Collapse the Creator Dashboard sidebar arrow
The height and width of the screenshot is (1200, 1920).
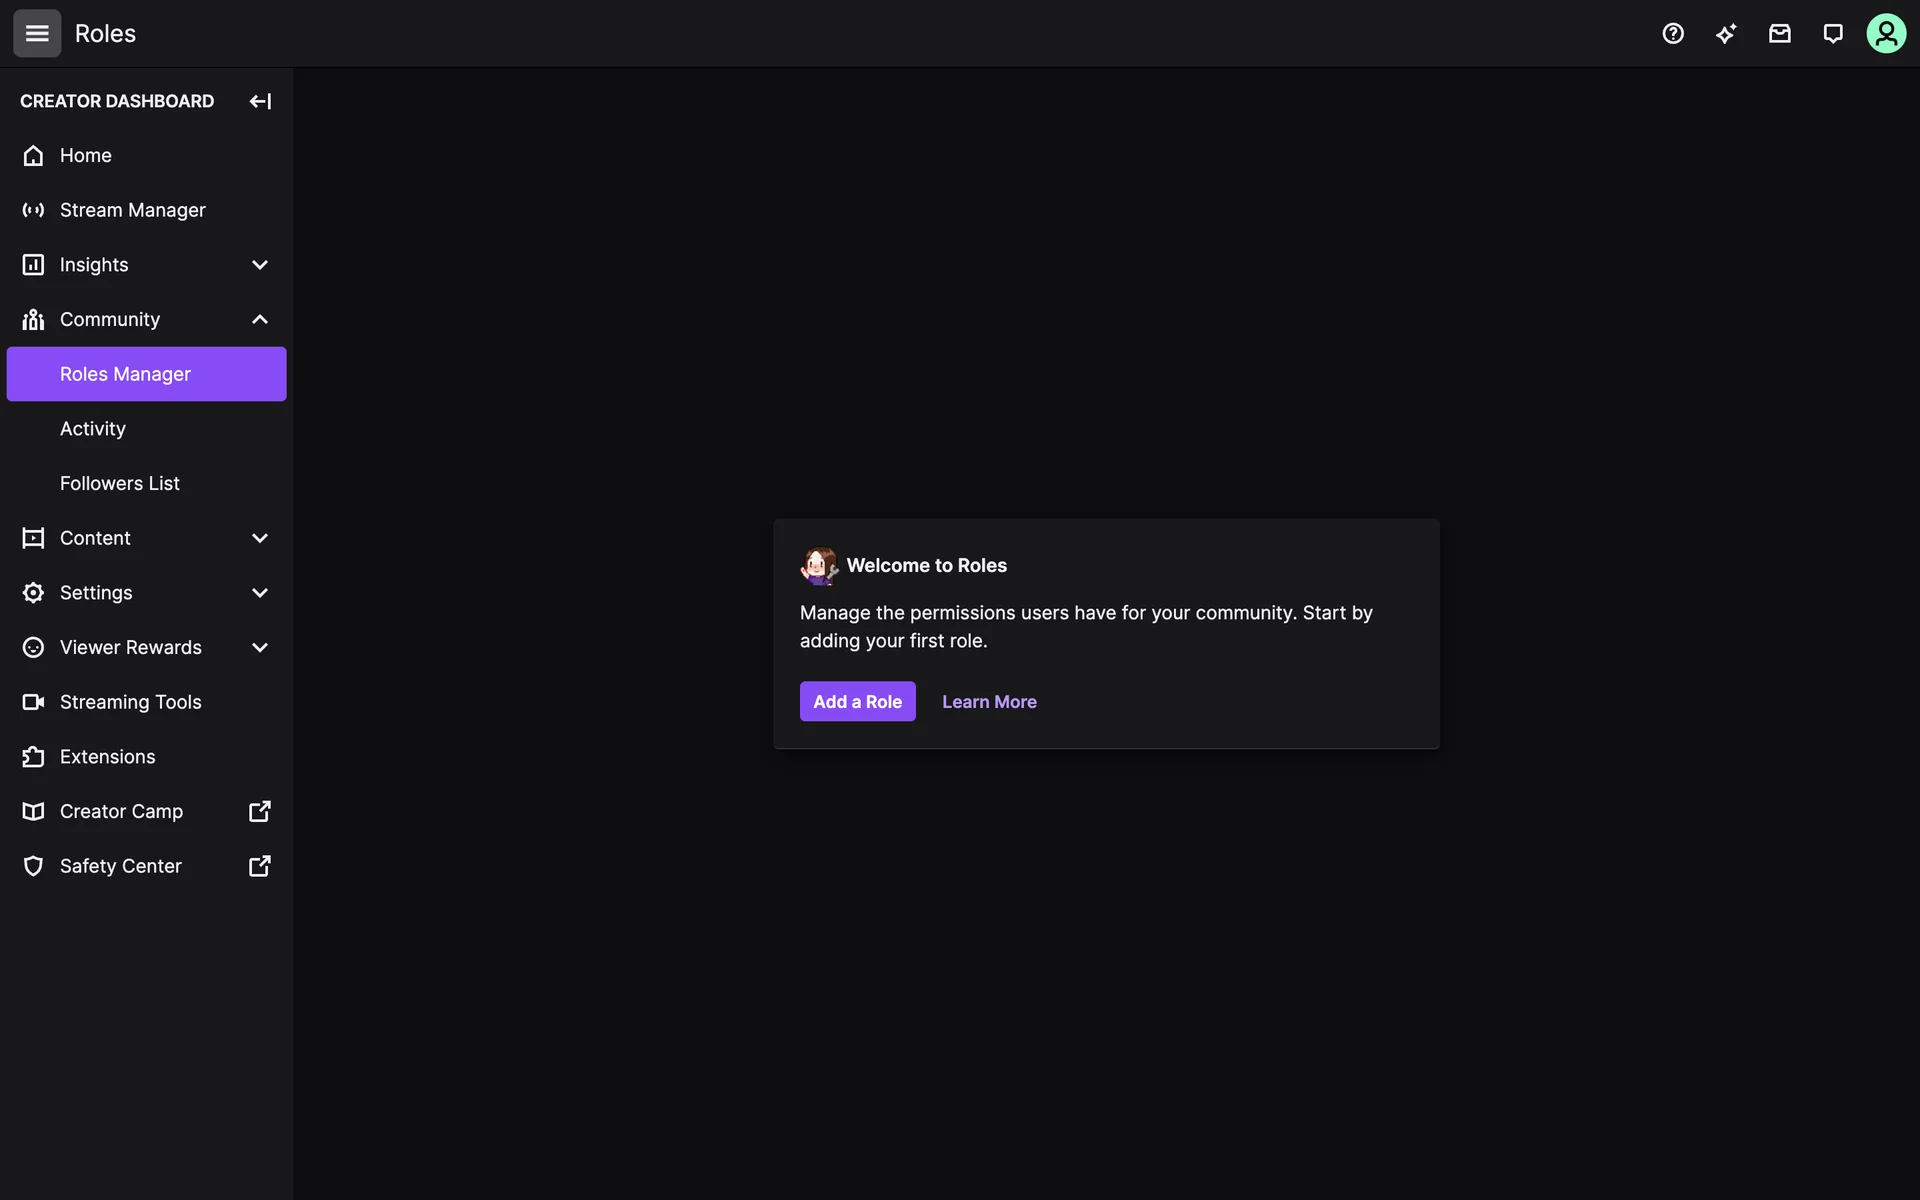pos(260,101)
